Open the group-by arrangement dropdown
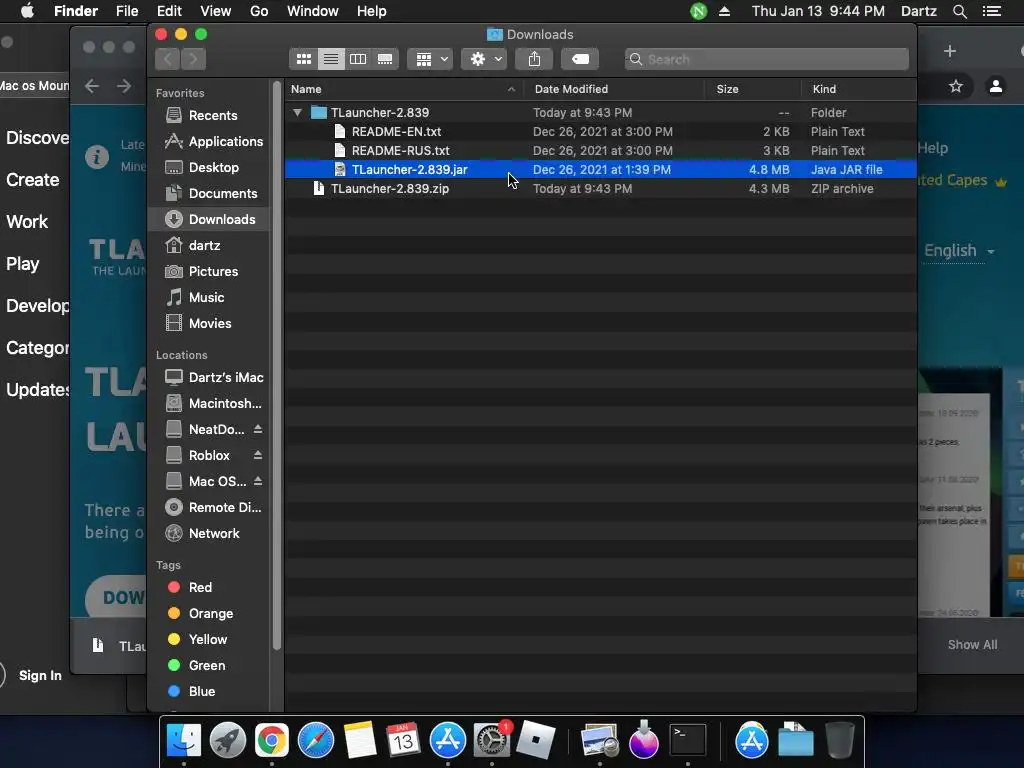This screenshot has width=1024, height=768. coord(430,59)
